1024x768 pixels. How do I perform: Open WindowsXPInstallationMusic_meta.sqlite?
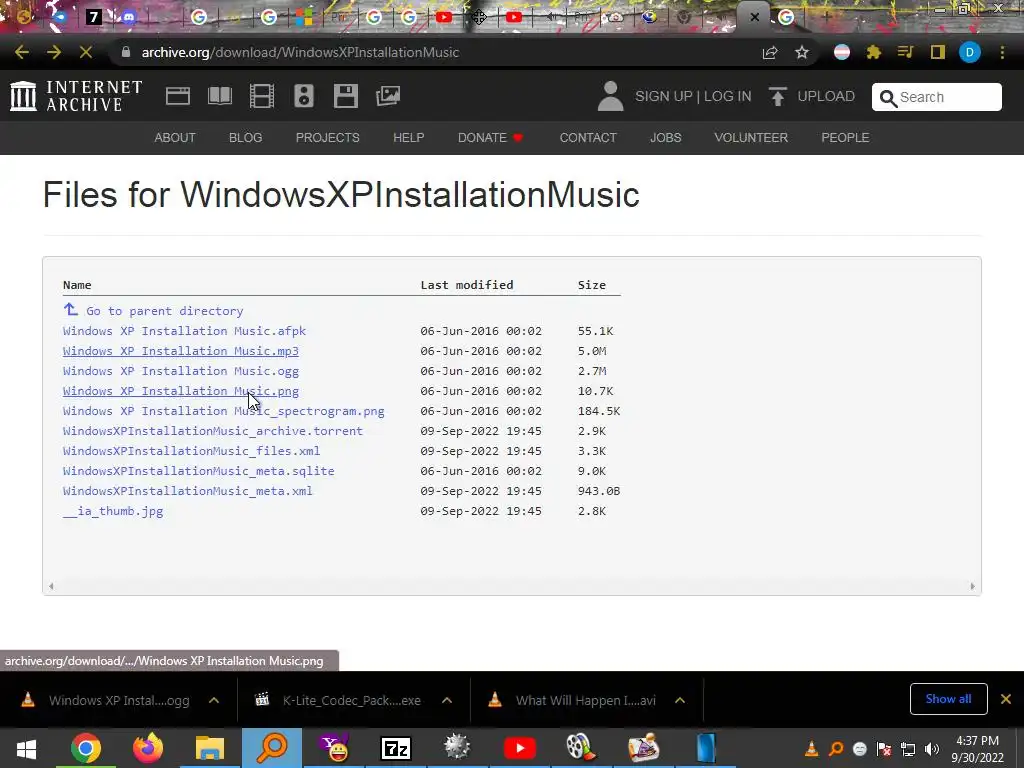click(199, 471)
